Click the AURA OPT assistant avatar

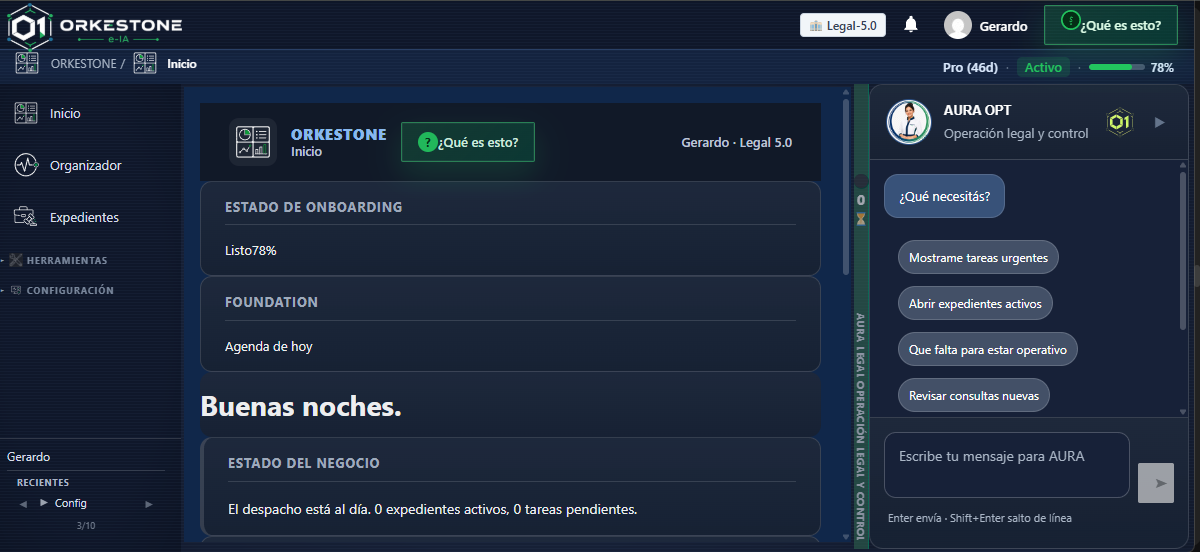coord(907,122)
